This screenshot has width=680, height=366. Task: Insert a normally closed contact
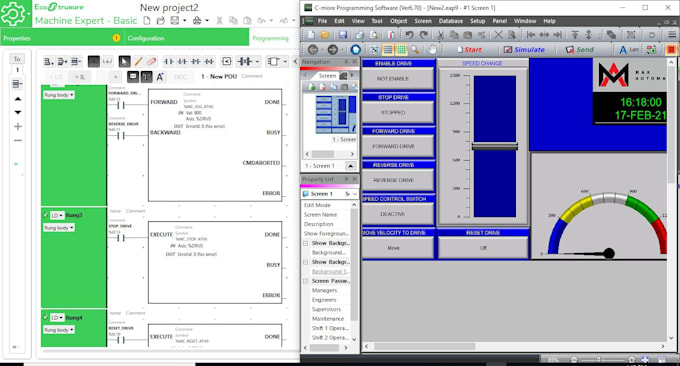pos(182,62)
